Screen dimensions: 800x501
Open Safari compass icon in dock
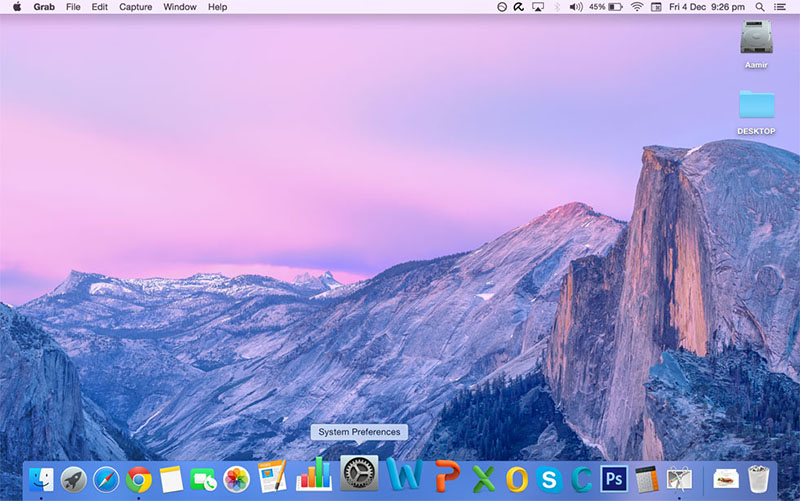coord(106,480)
